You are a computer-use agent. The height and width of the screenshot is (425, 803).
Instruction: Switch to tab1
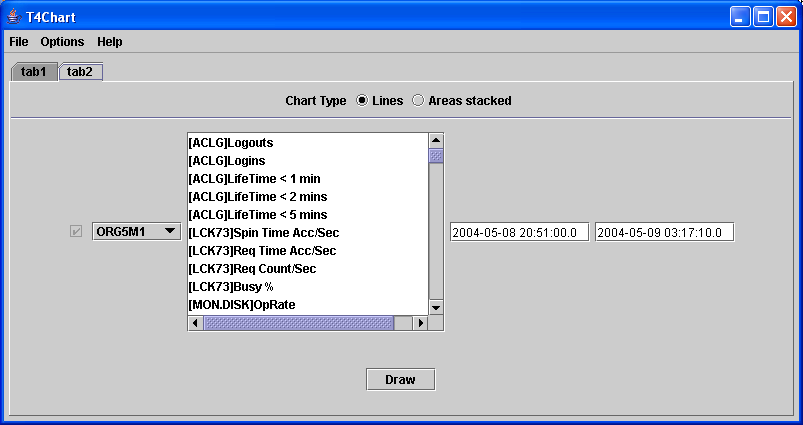[x=34, y=72]
